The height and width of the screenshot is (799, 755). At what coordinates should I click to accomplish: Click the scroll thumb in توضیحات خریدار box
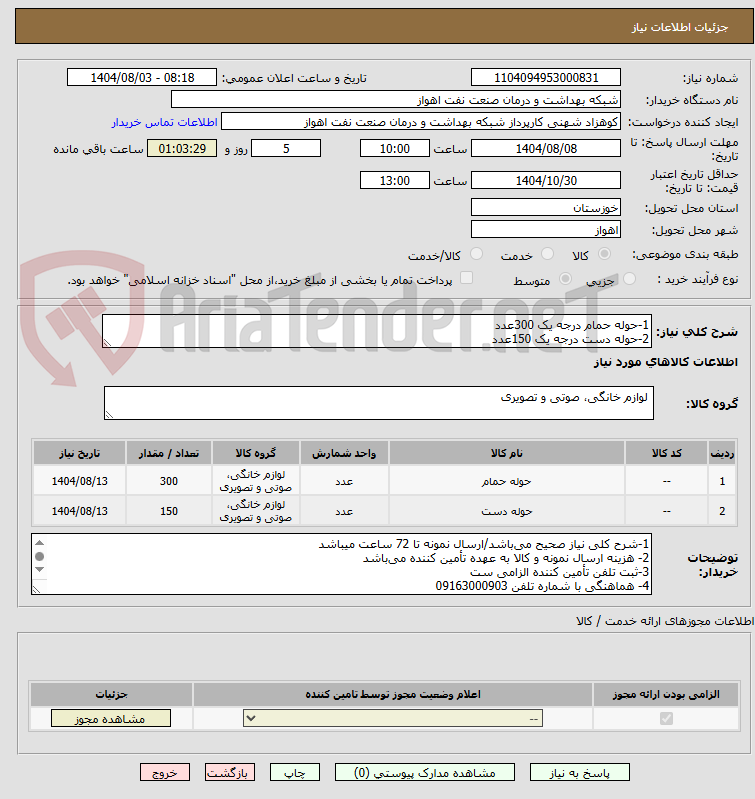coord(40,556)
